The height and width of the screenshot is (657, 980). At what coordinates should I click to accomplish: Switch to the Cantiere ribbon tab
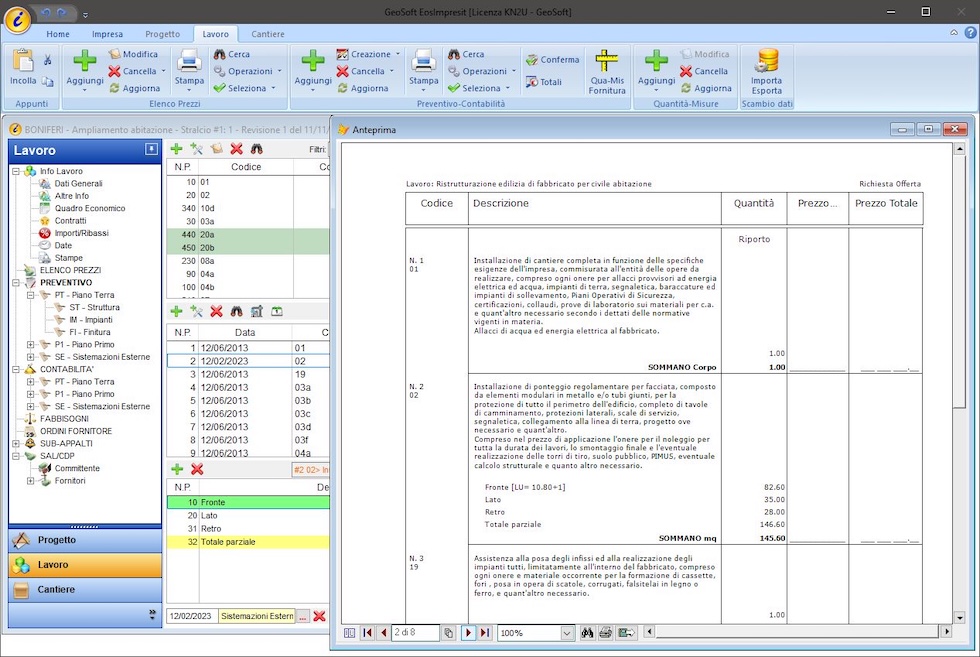coord(267,34)
